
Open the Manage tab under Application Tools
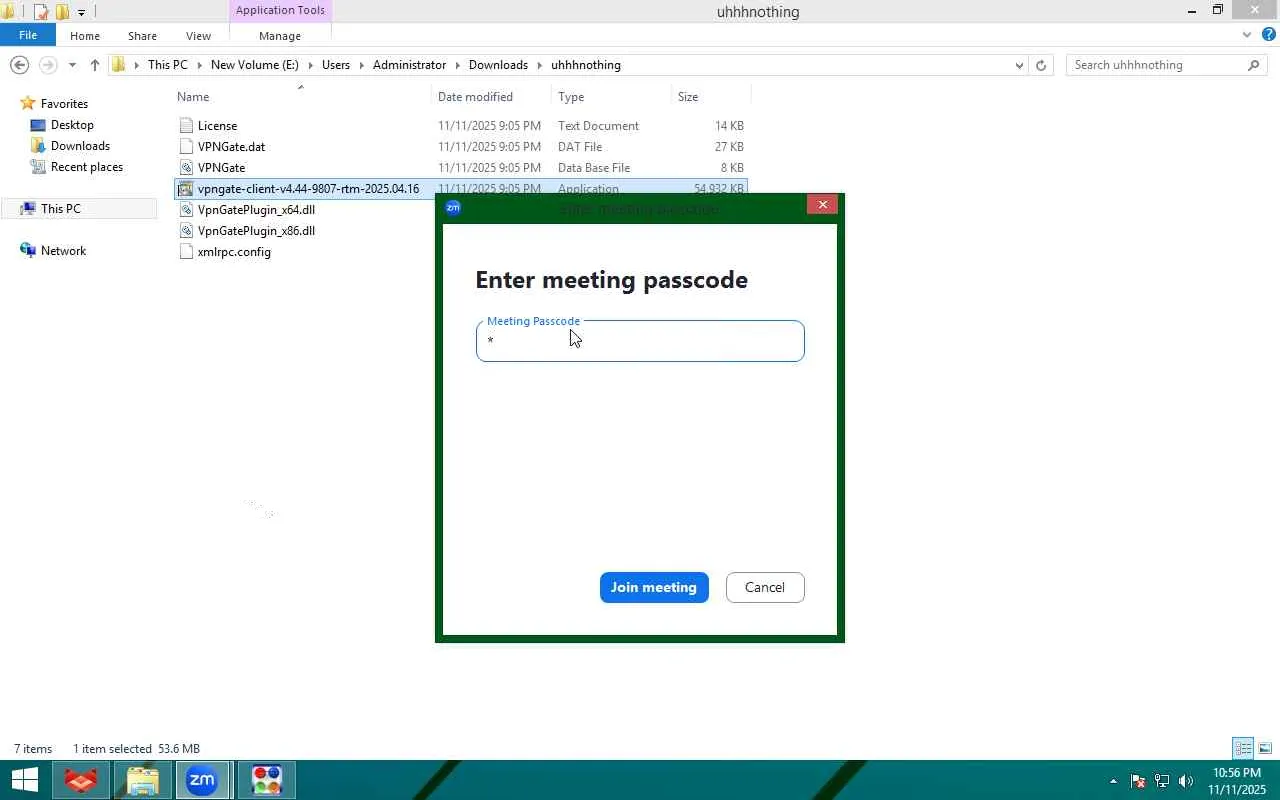(280, 35)
